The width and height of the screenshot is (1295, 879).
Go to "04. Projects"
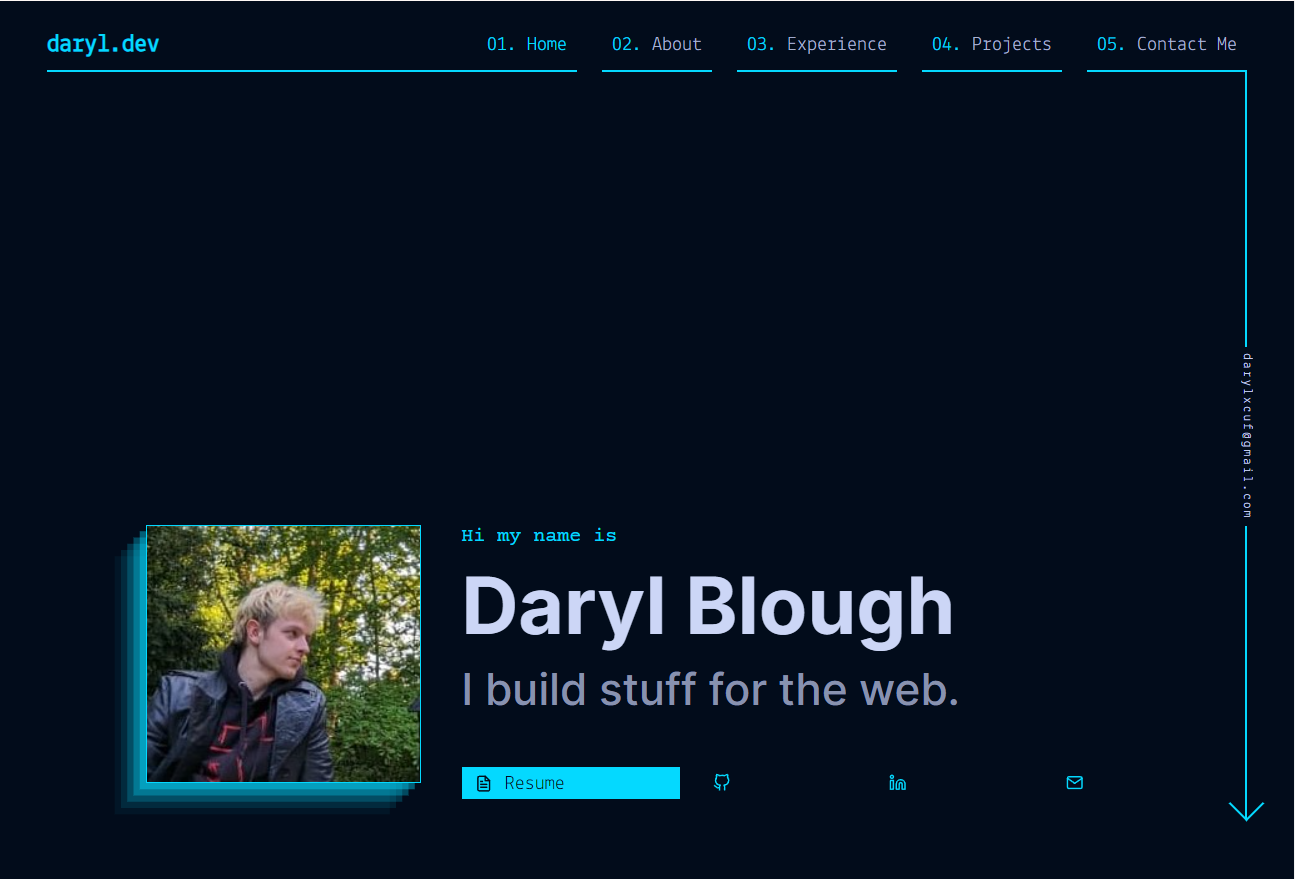coord(991,44)
